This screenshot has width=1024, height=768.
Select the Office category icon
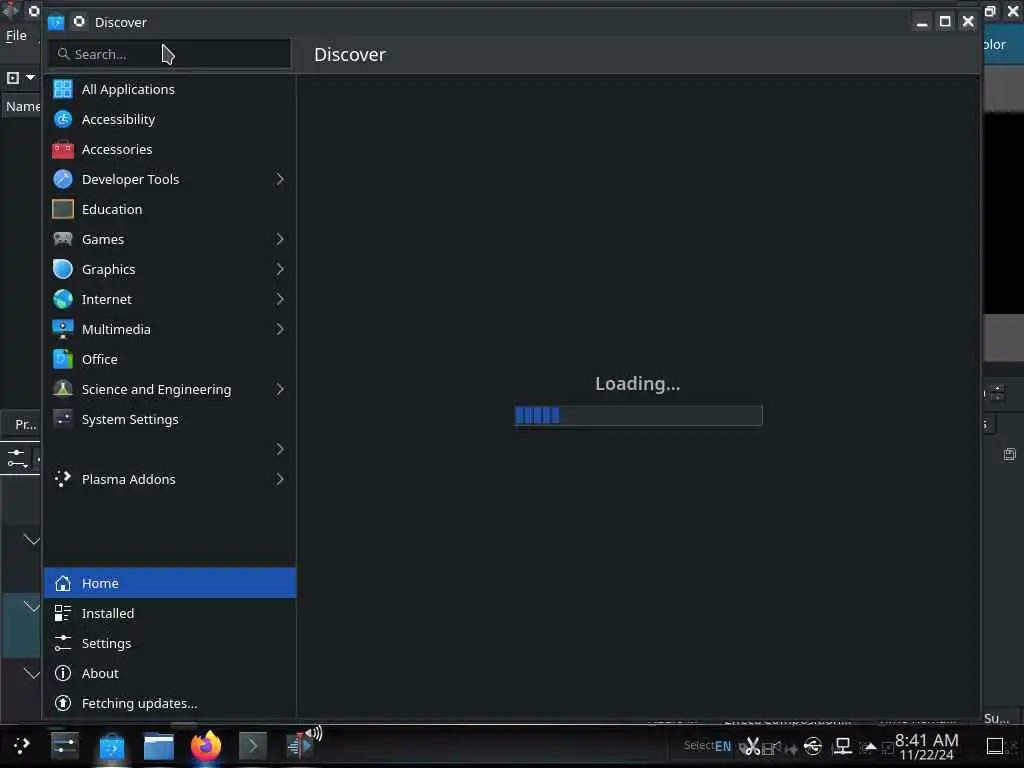point(63,359)
